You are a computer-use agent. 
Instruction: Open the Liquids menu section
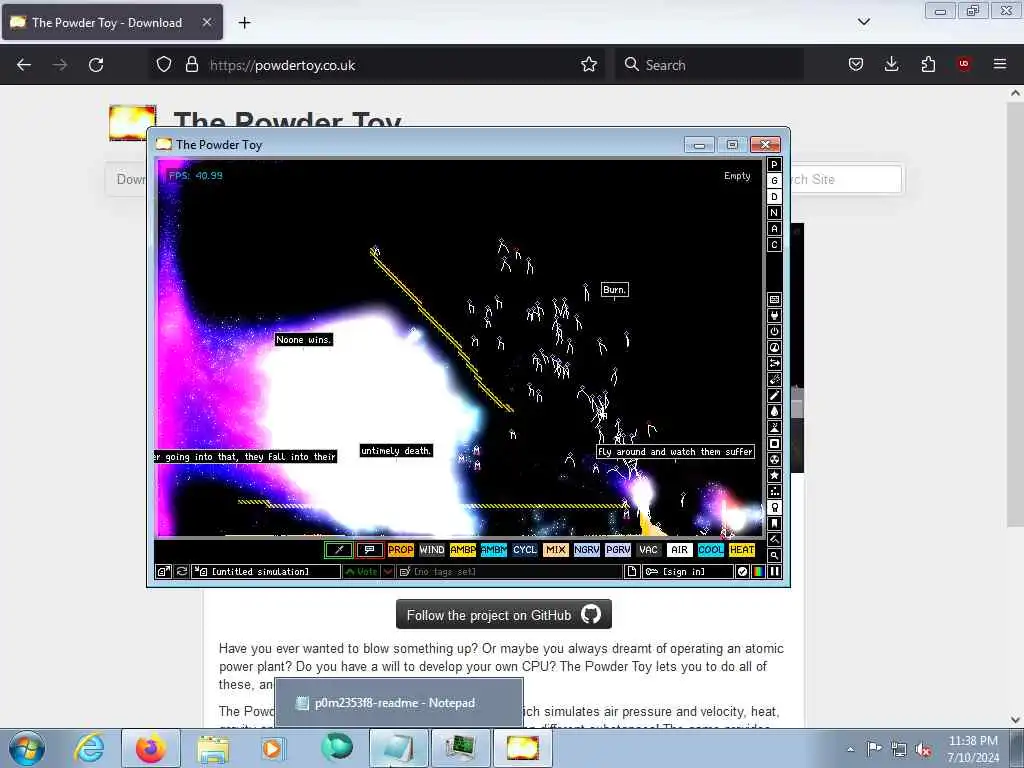[774, 411]
